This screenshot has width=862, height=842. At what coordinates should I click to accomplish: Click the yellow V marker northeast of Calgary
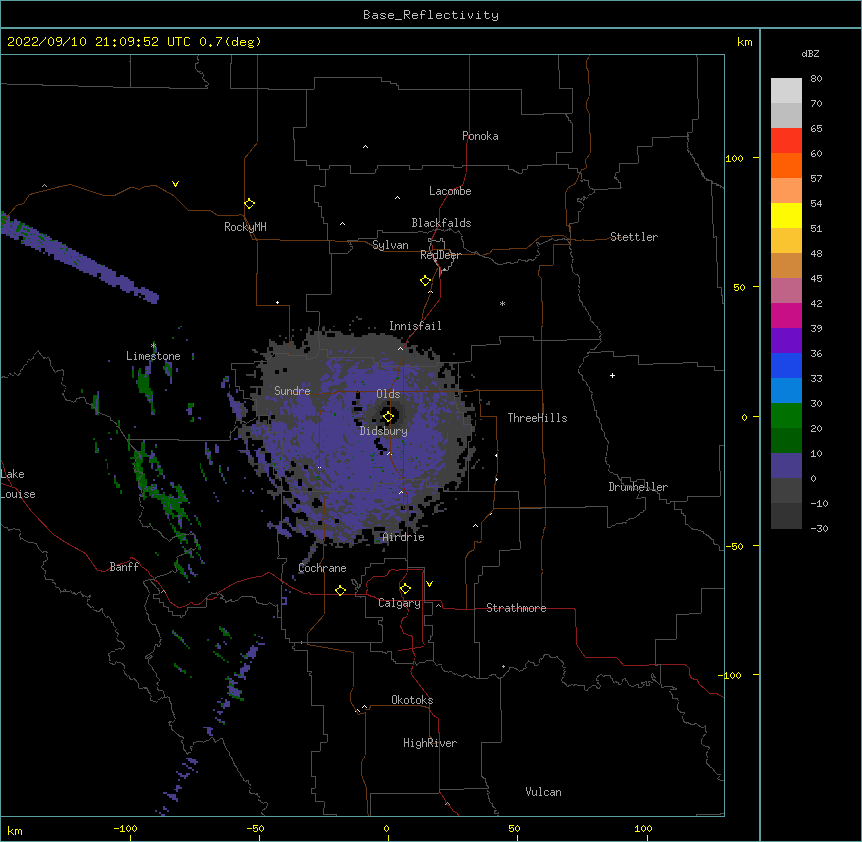click(x=429, y=584)
